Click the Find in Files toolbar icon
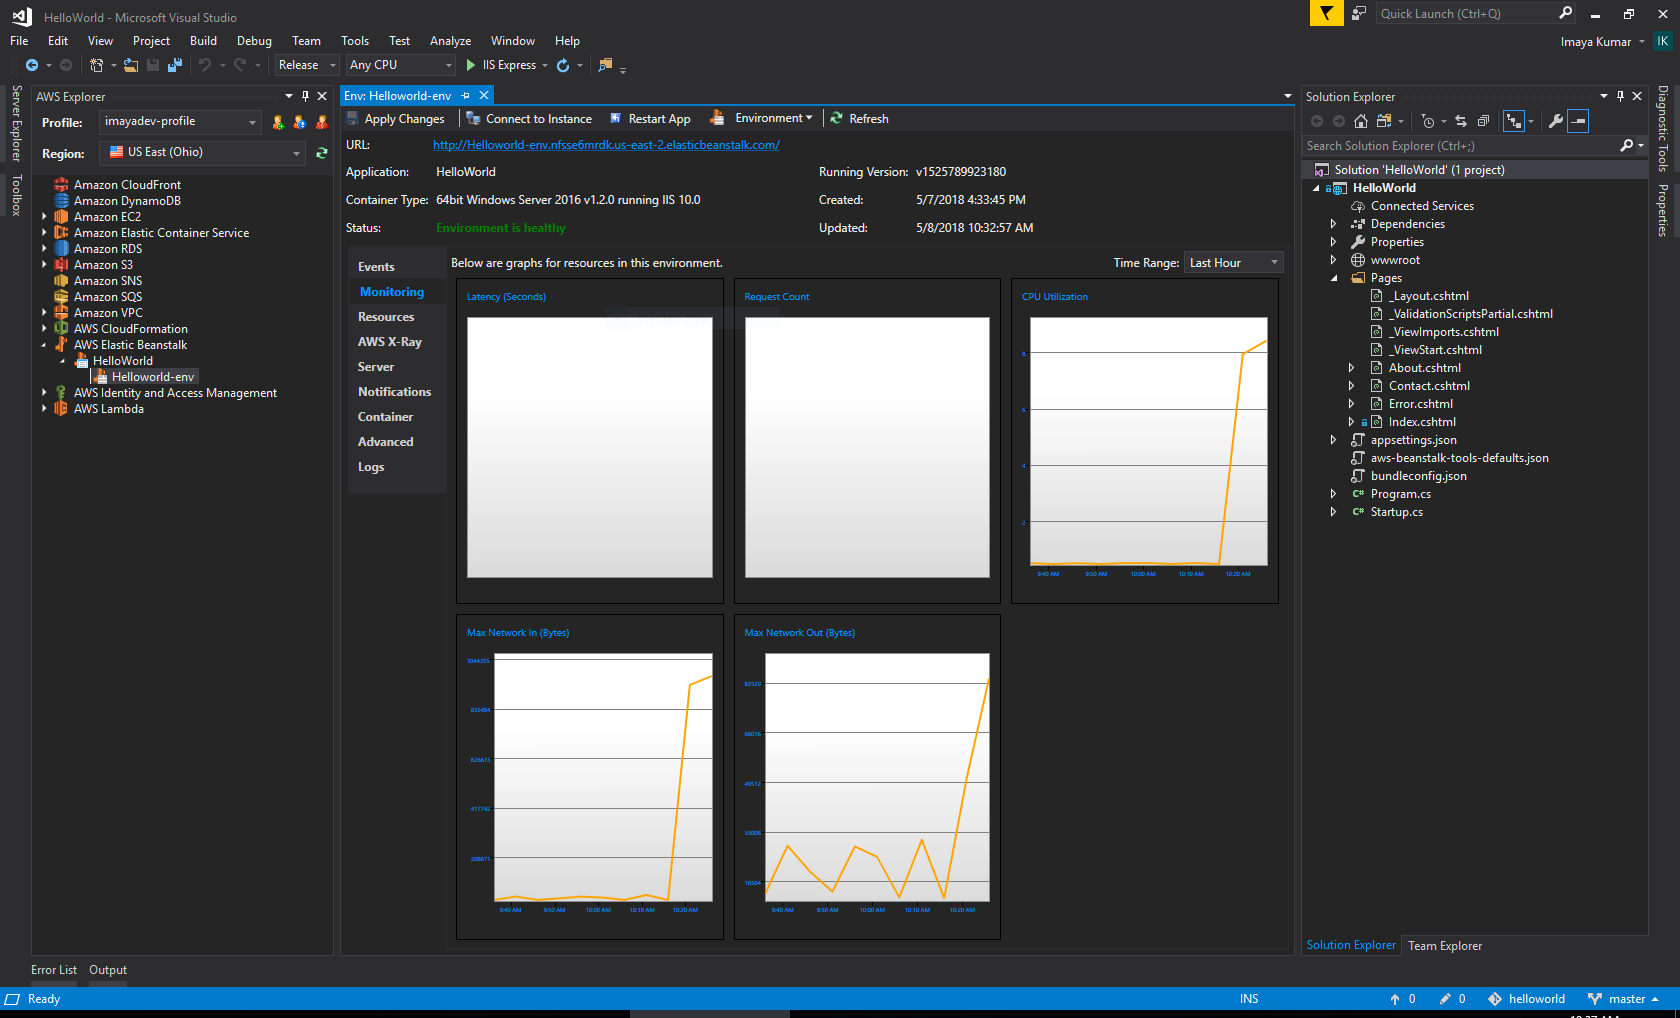The height and width of the screenshot is (1018, 1680). coord(605,65)
